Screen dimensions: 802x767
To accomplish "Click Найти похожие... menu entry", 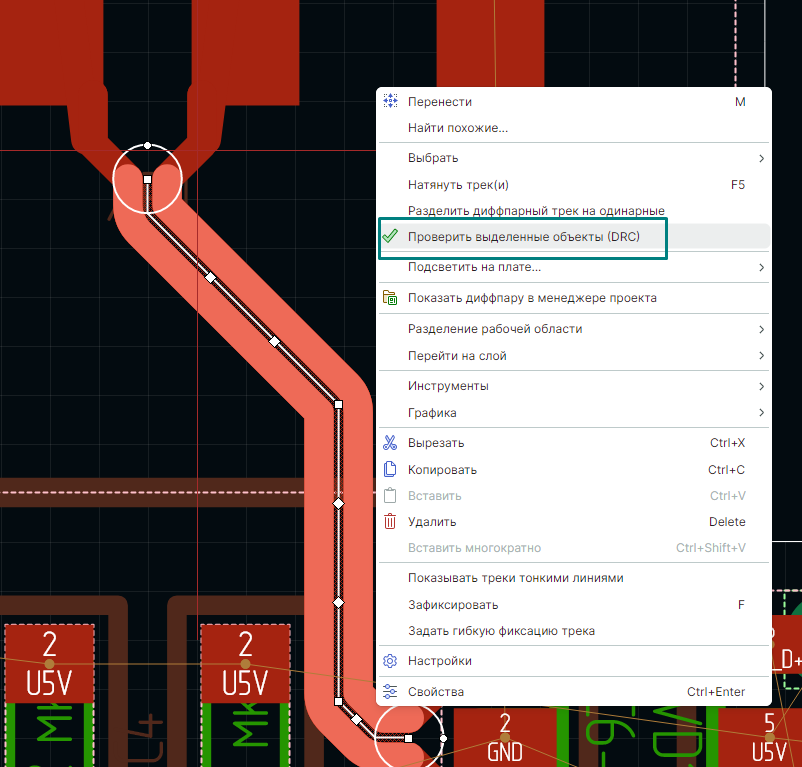I will (x=457, y=128).
